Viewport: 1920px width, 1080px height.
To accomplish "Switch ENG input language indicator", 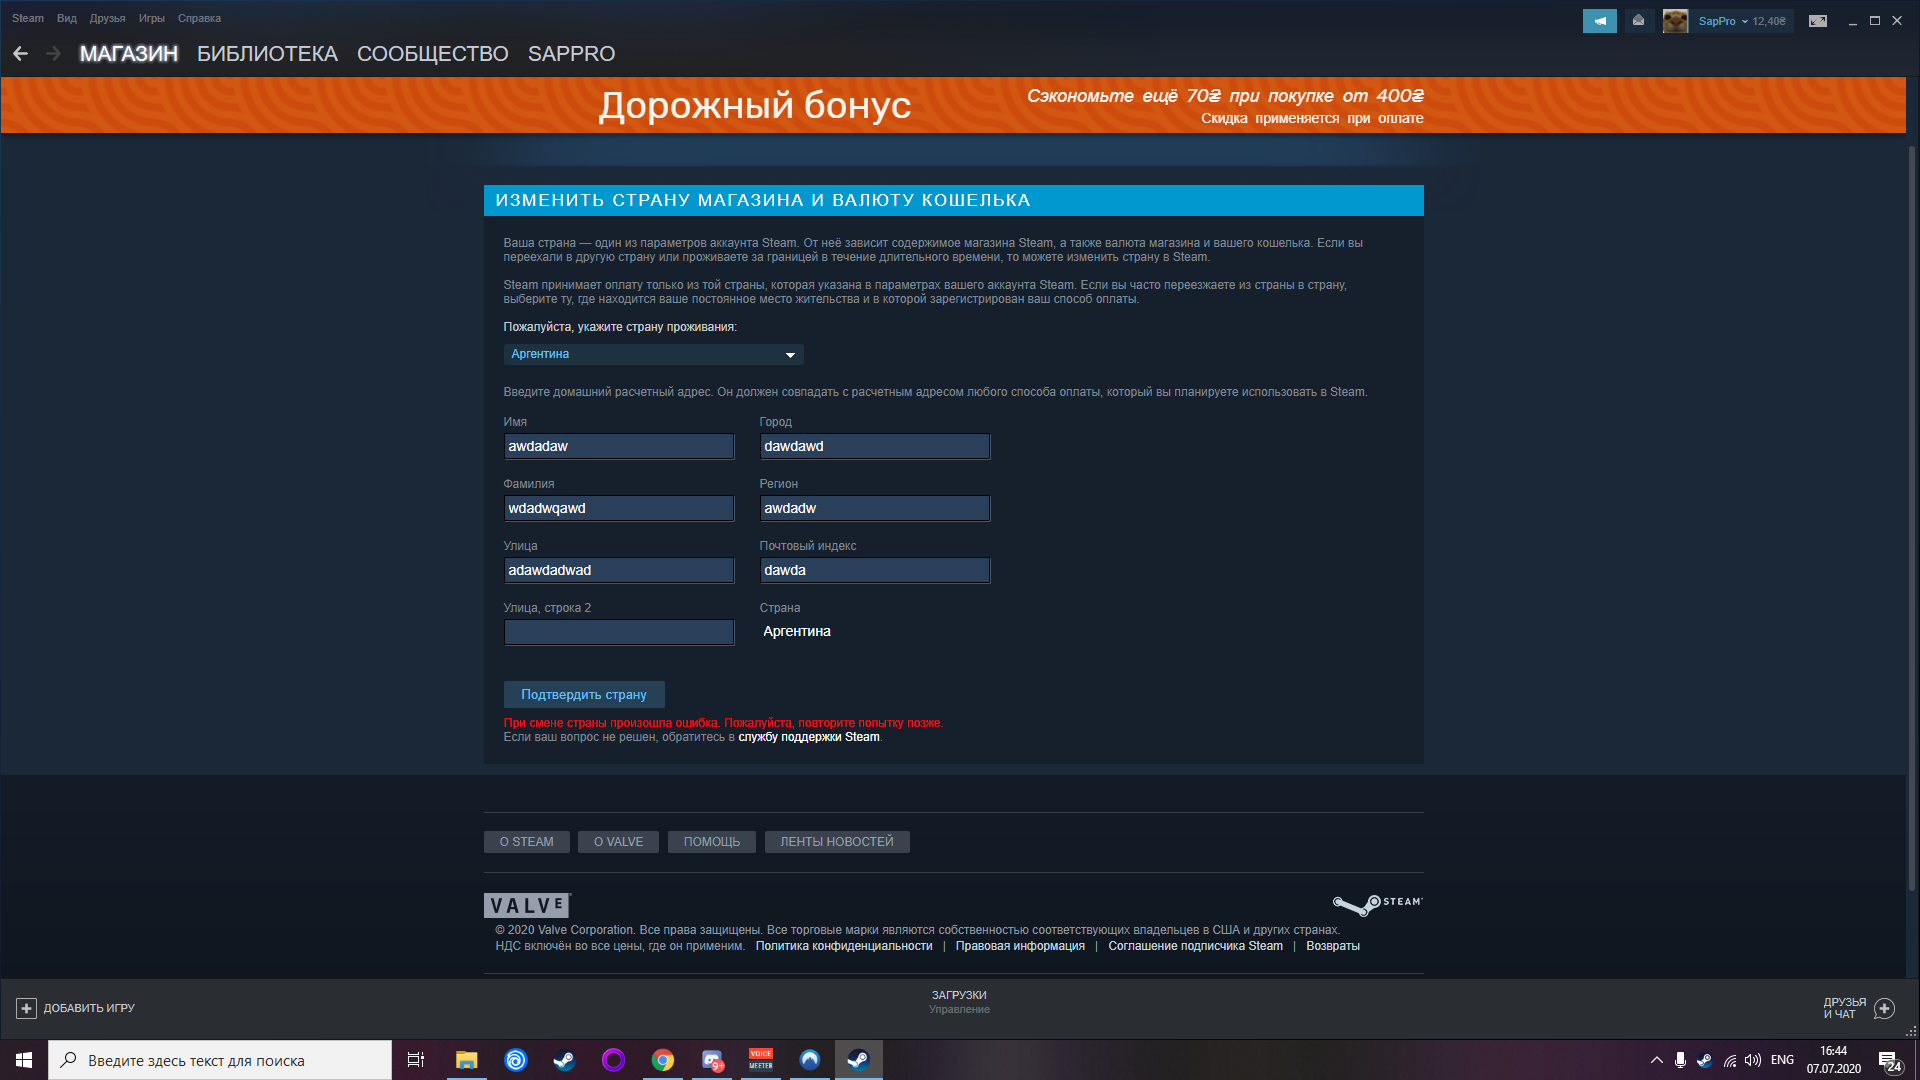I will pos(1782,1060).
